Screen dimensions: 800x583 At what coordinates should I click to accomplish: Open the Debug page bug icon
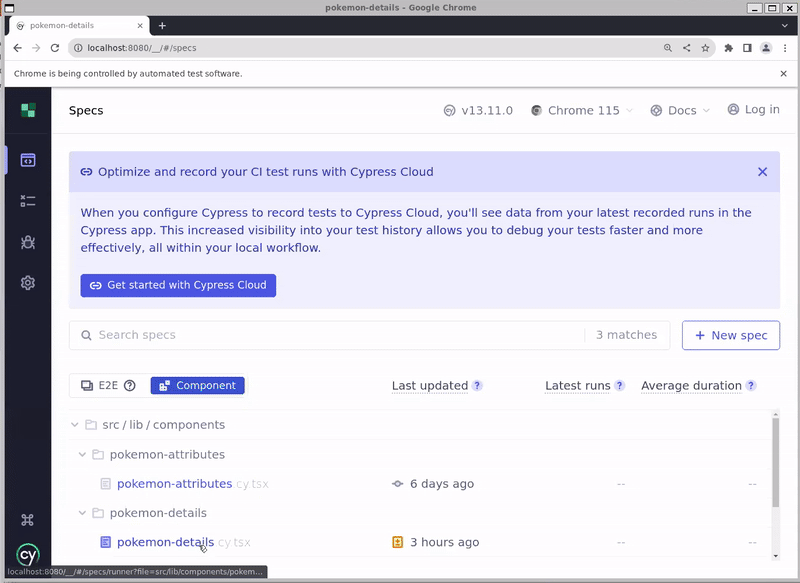pyautogui.click(x=28, y=242)
